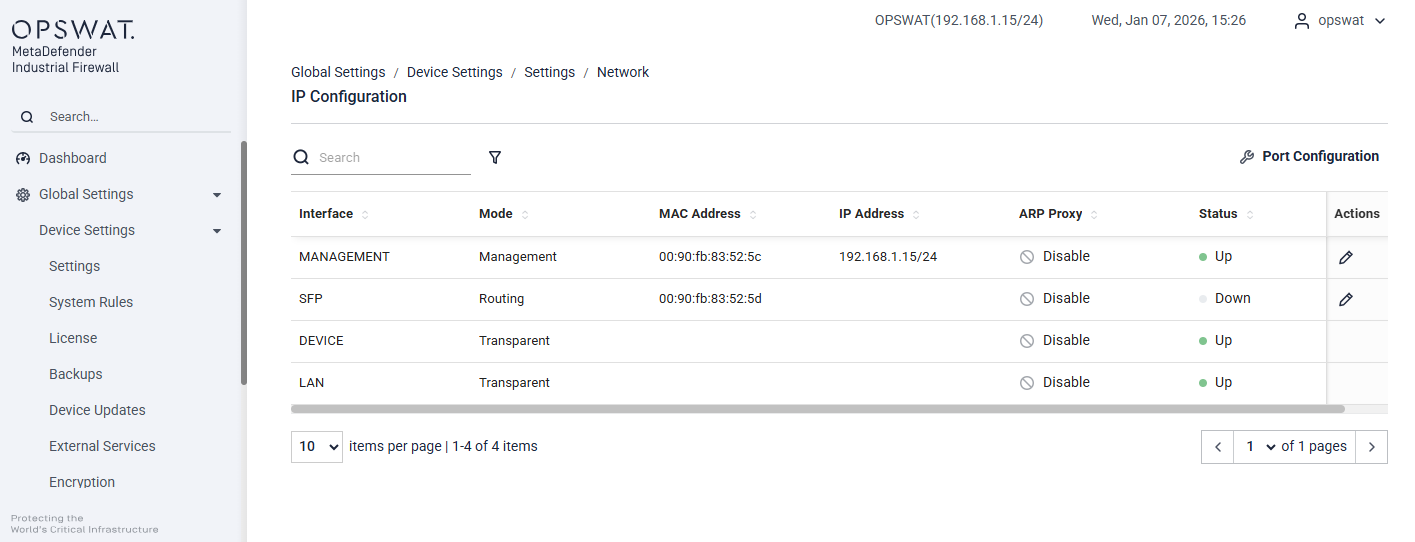This screenshot has height=542, width=1415.
Task: Open the items per page dropdown
Action: point(317,447)
